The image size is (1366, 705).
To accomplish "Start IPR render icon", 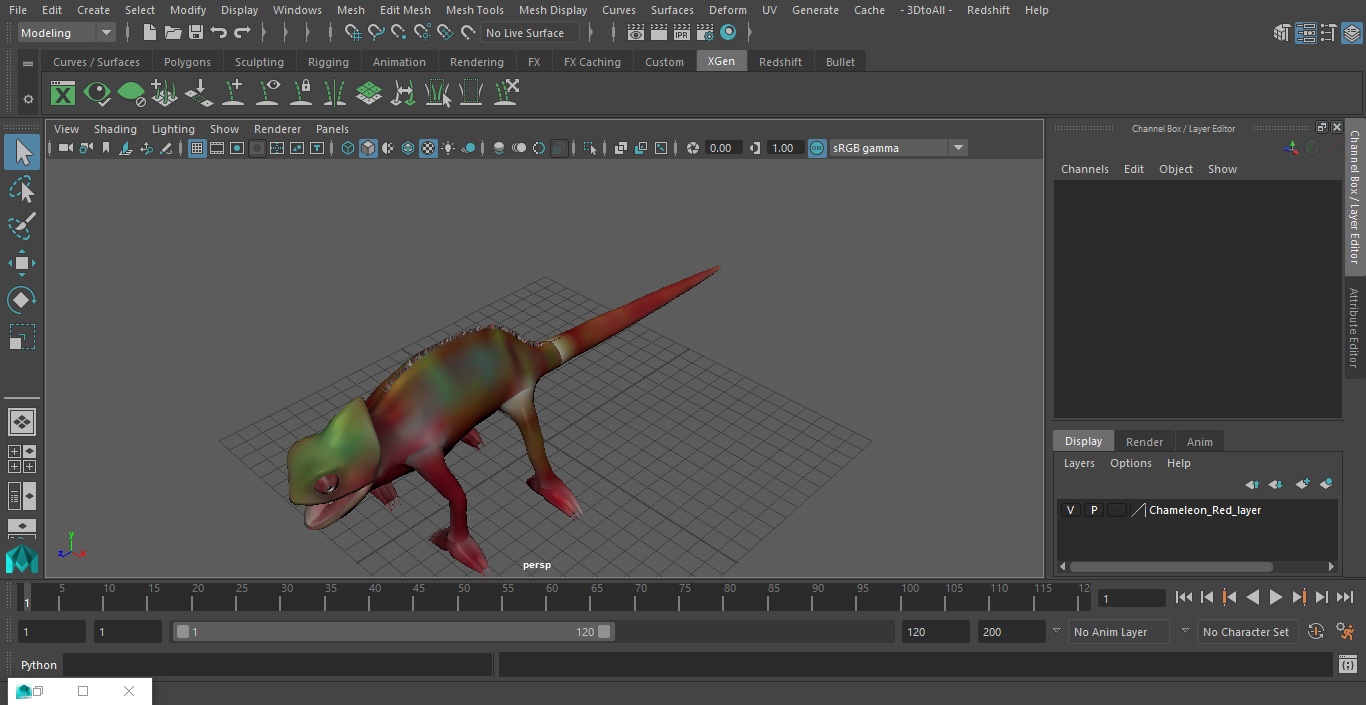I will [681, 33].
